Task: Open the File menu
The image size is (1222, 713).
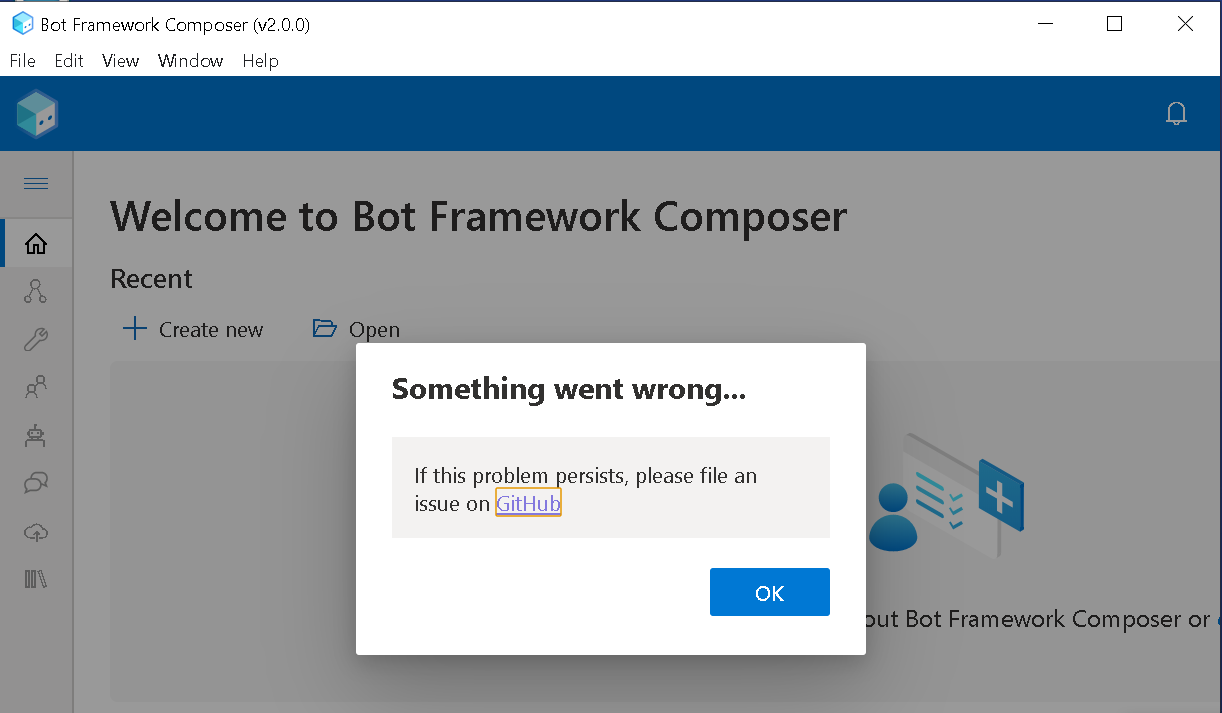Action: point(22,61)
